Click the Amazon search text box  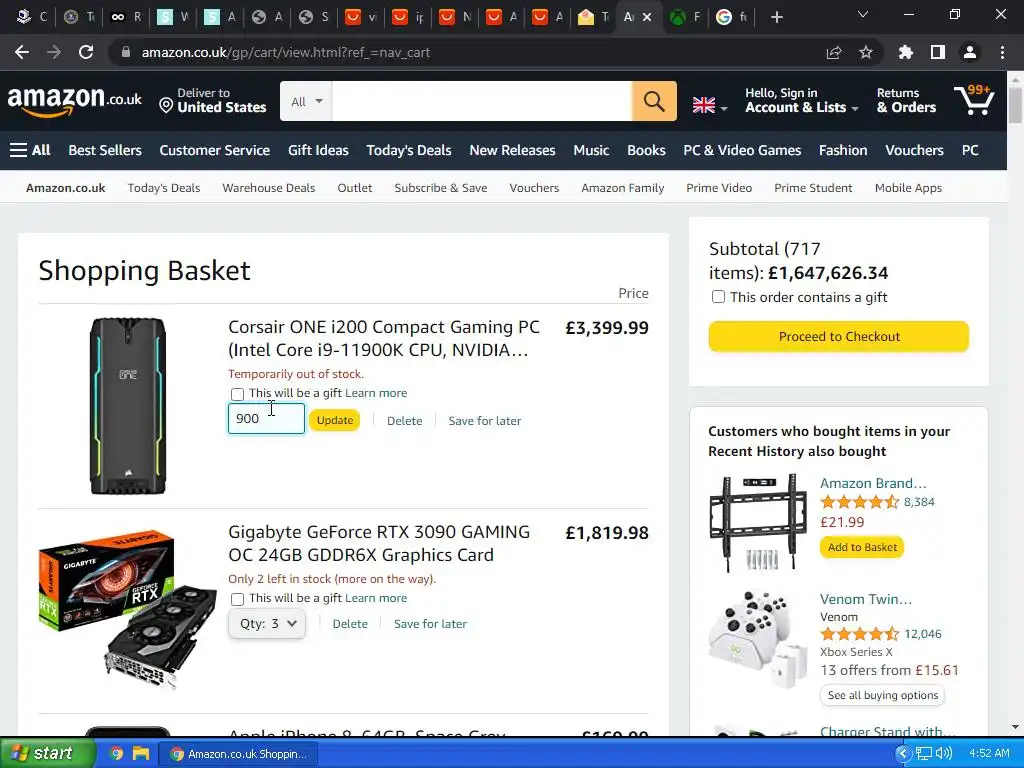pyautogui.click(x=482, y=101)
